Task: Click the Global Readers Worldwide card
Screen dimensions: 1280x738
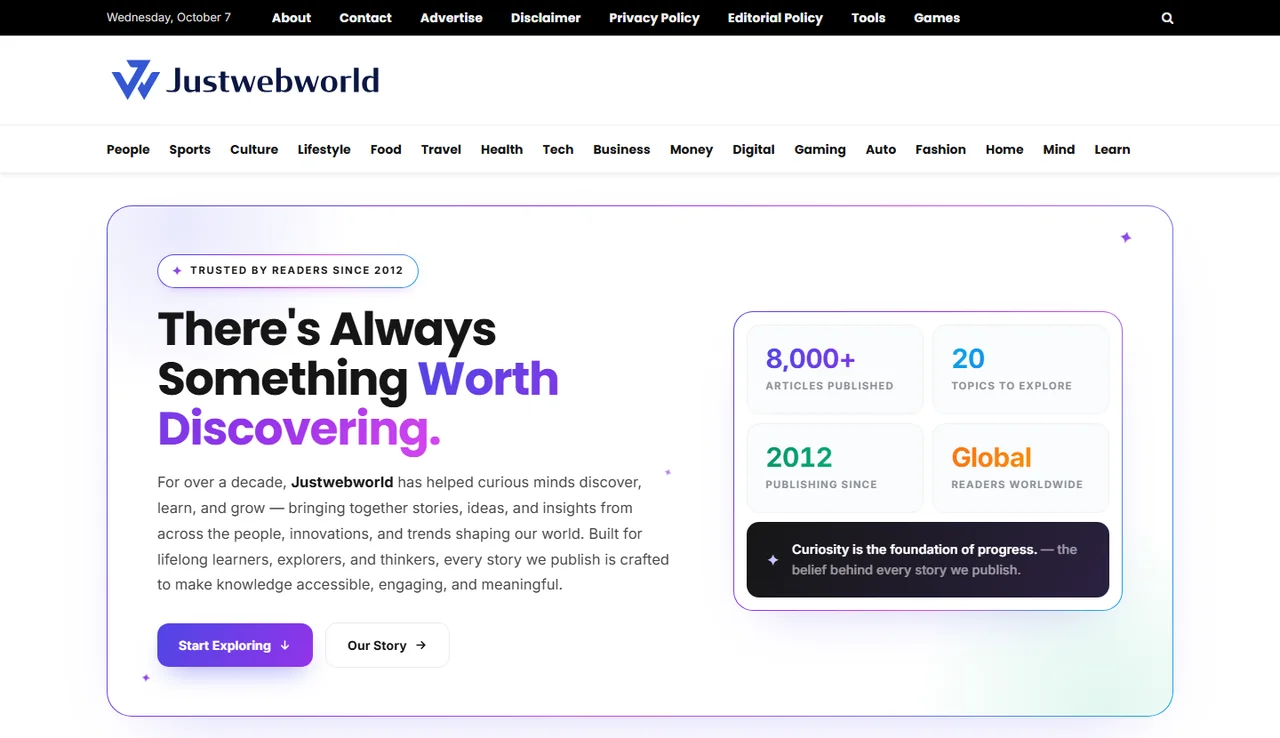Action: point(1021,468)
